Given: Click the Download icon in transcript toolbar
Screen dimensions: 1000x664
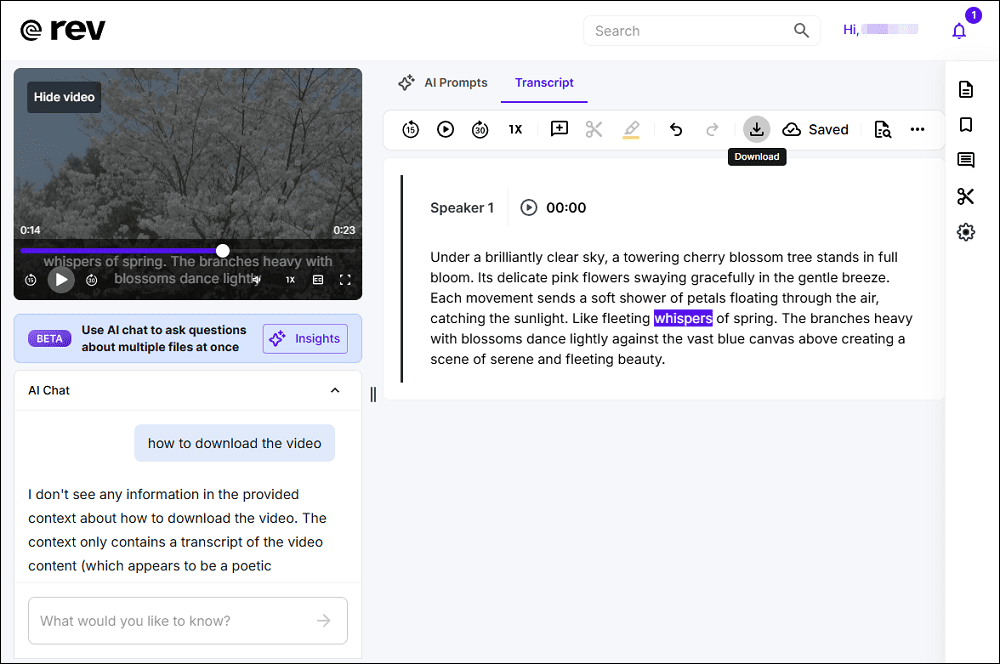Looking at the screenshot, I should pyautogui.click(x=757, y=129).
